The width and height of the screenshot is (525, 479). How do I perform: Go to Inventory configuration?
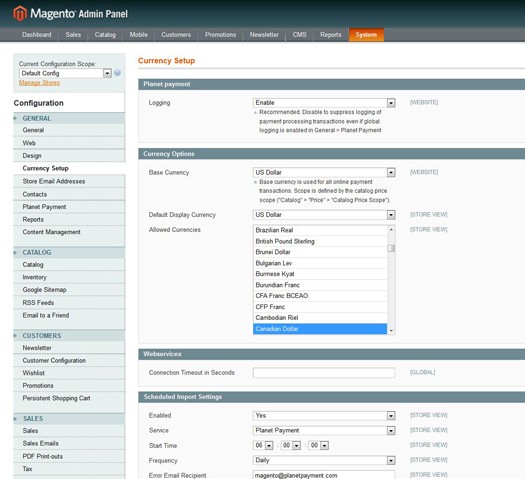69,277
